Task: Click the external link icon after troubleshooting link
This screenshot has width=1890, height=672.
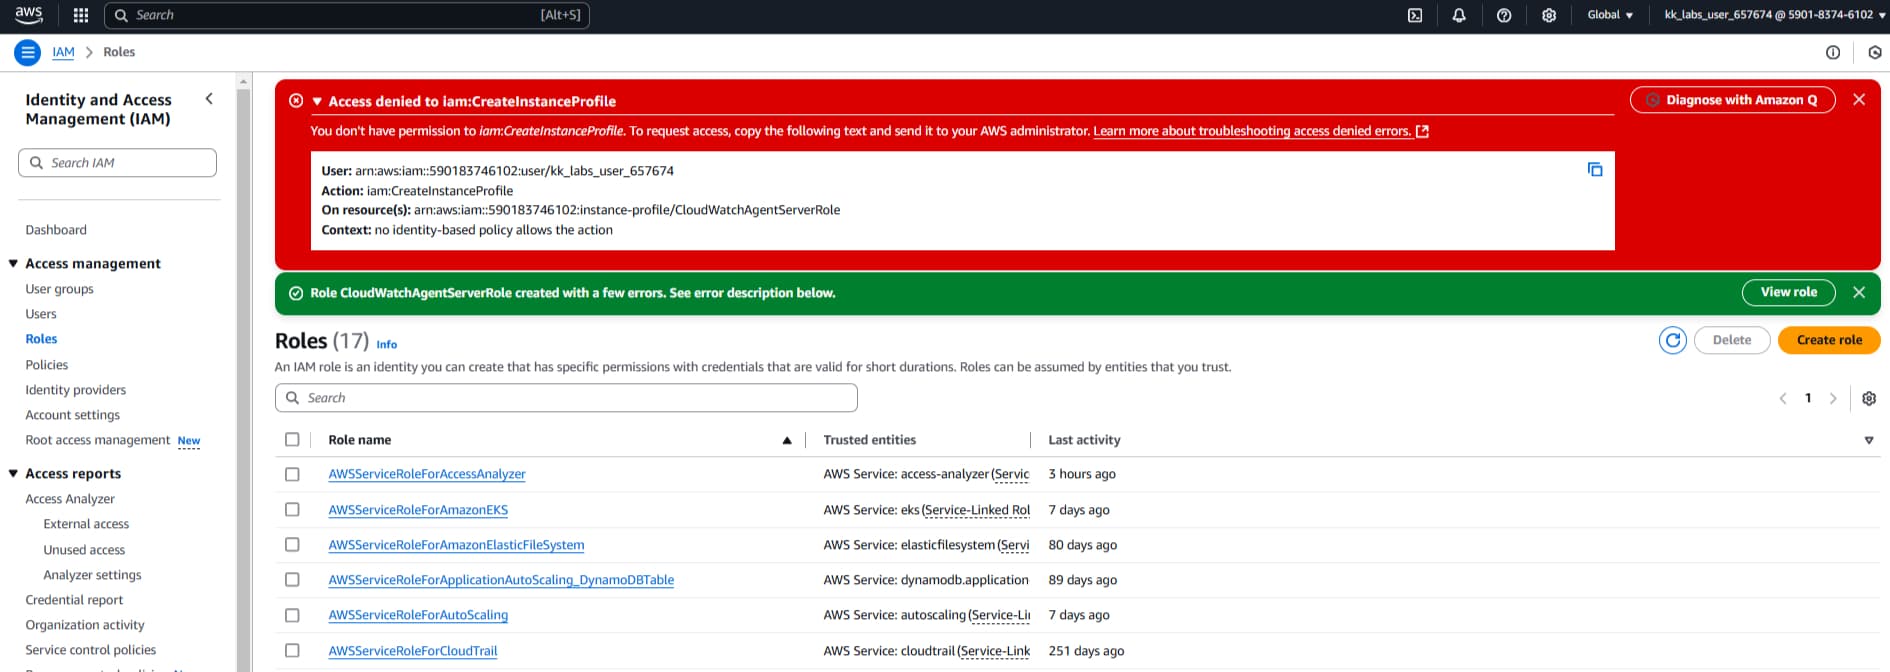Action: 1423,131
